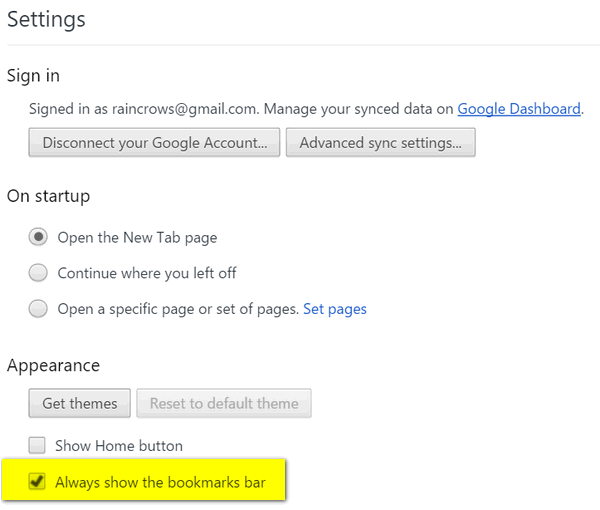Uncheck the Always show the bookmarks bar checkbox
This screenshot has height=510, width=600.
coord(37,481)
